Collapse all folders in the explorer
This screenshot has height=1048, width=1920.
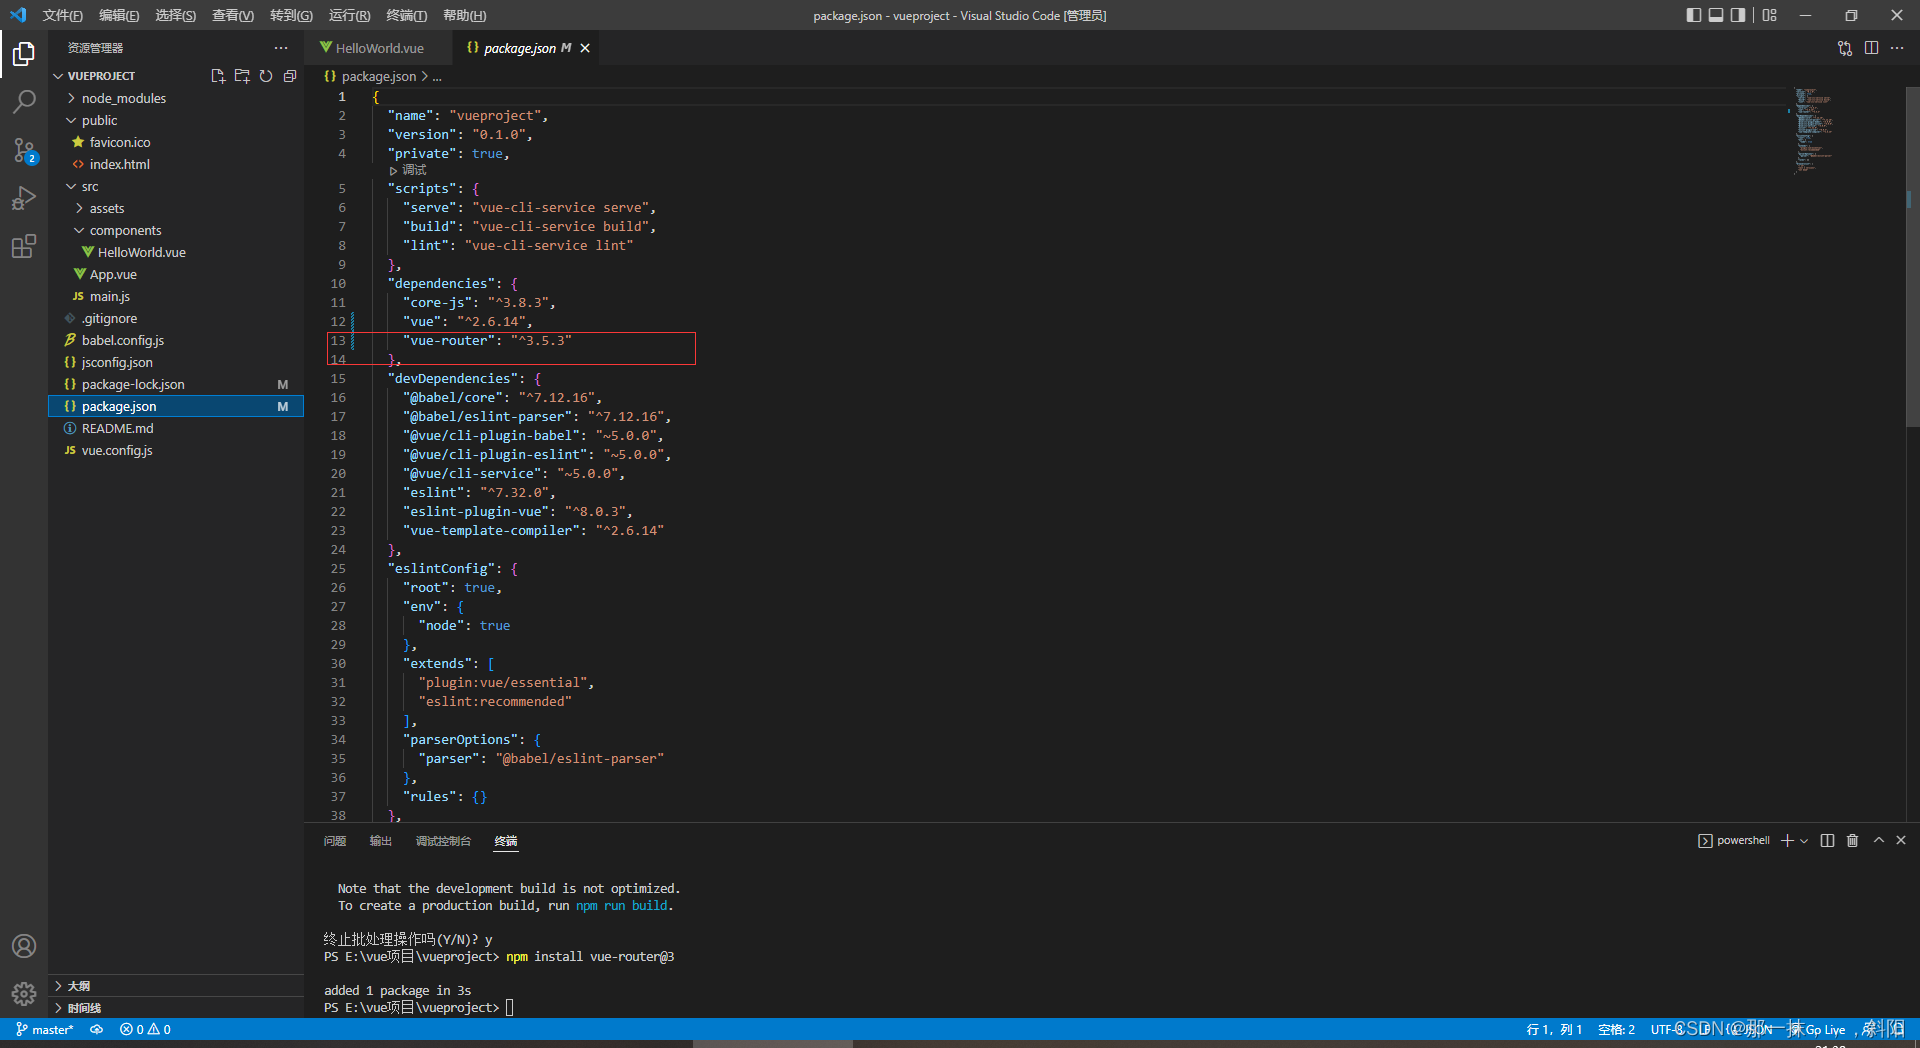click(x=290, y=76)
